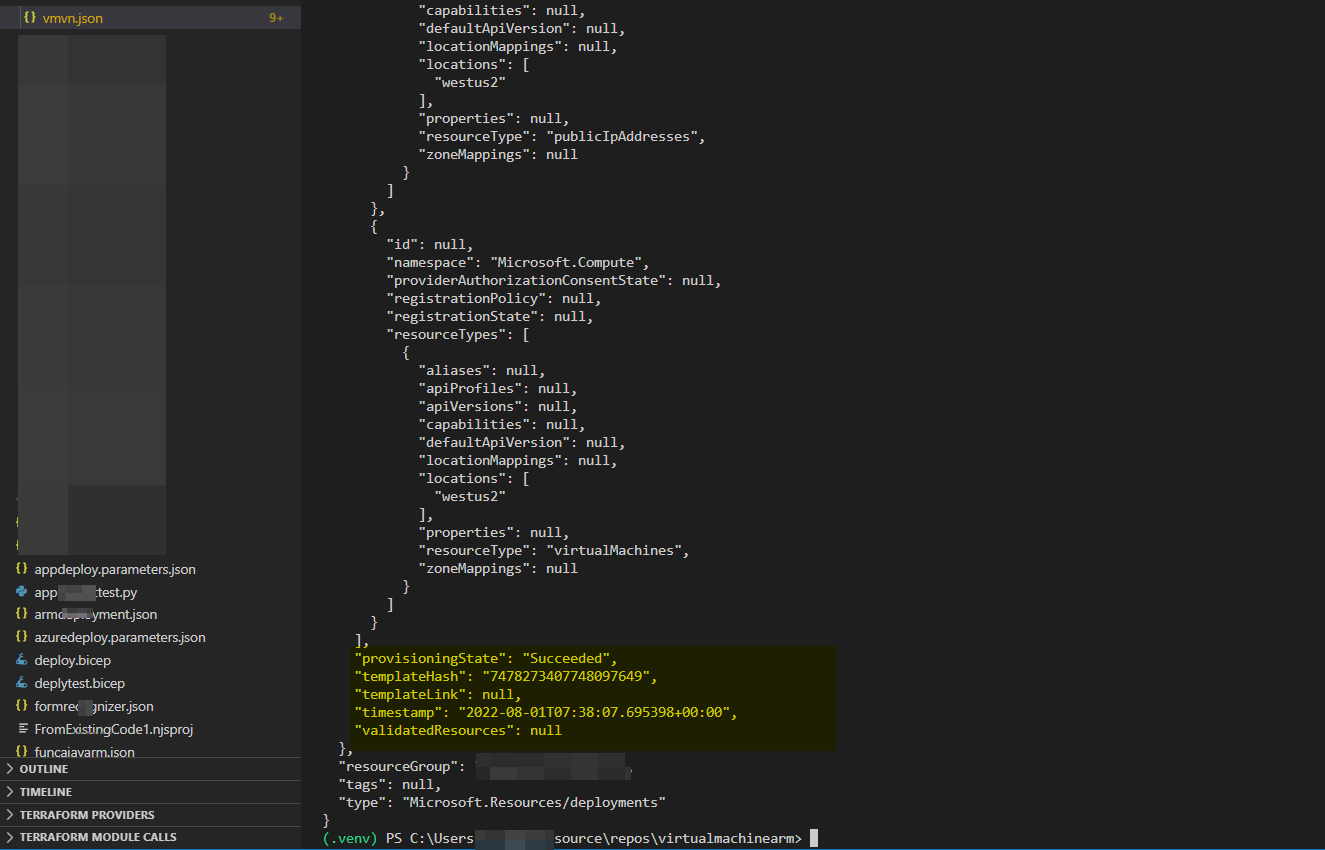Click the Bicep icon beside deploy.bicep

coord(22,660)
